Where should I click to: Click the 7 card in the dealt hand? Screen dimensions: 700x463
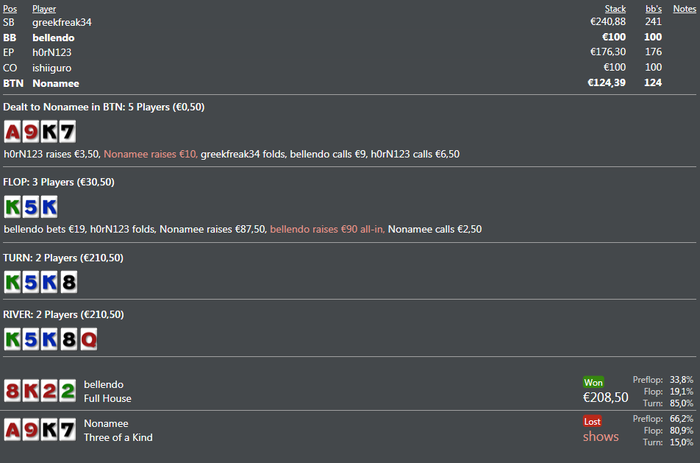(x=67, y=131)
